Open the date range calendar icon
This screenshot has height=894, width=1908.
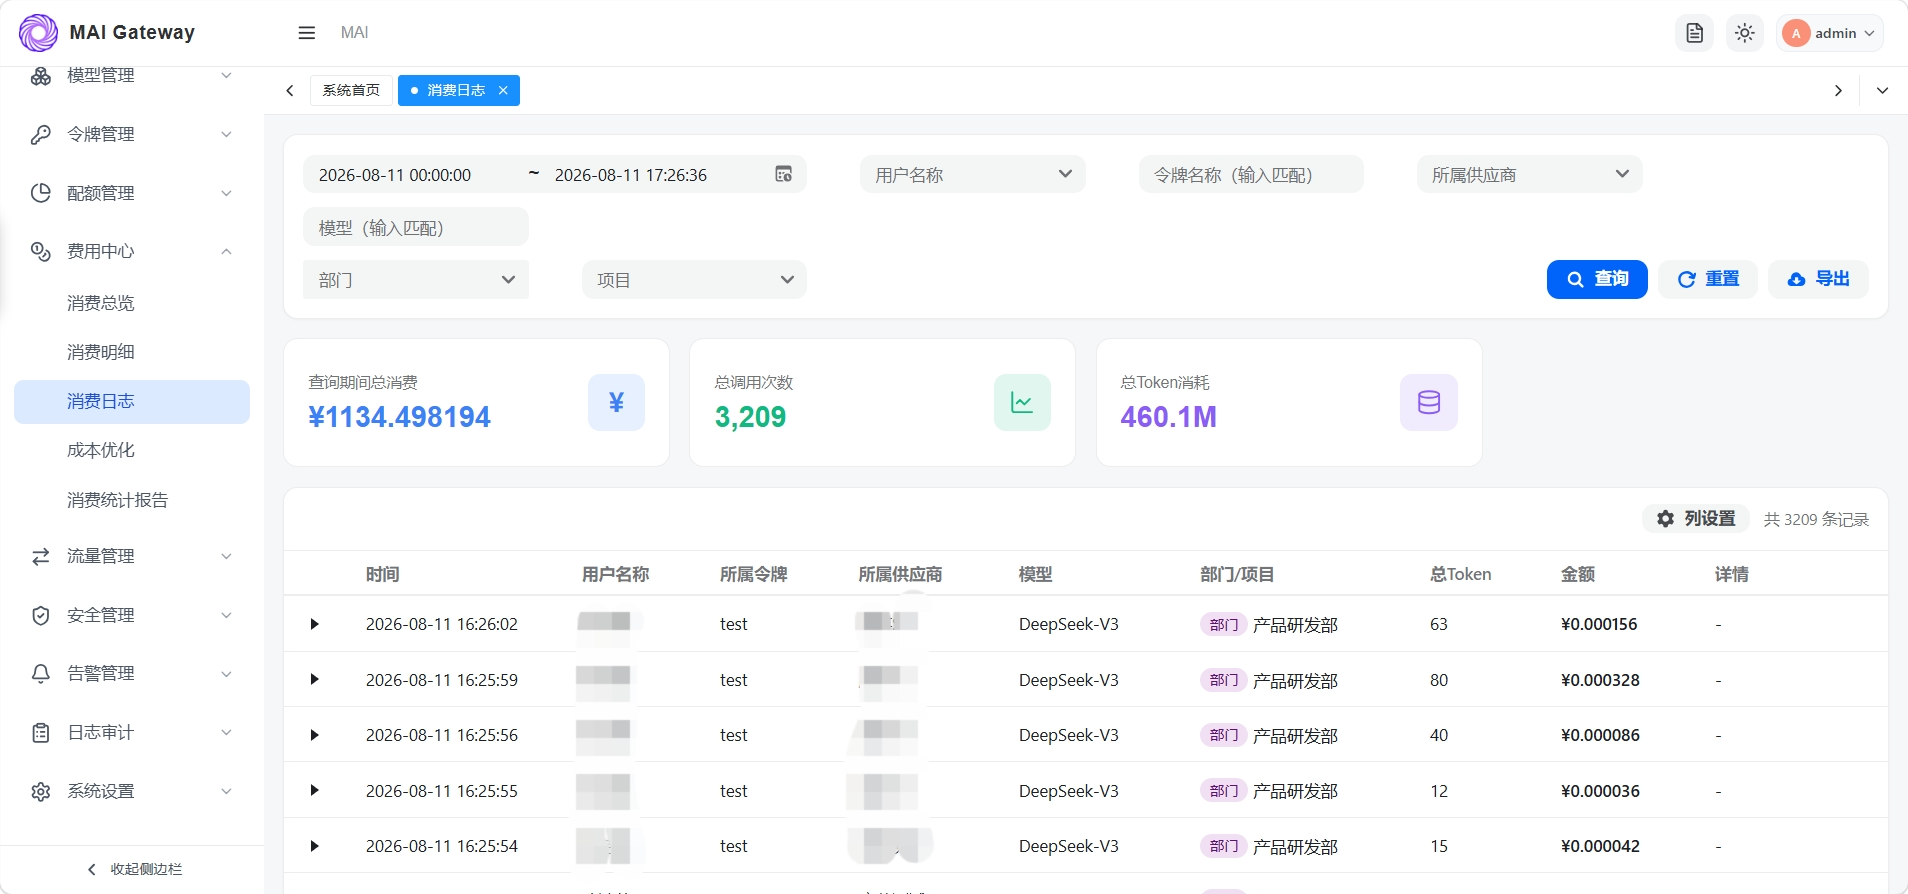784,174
